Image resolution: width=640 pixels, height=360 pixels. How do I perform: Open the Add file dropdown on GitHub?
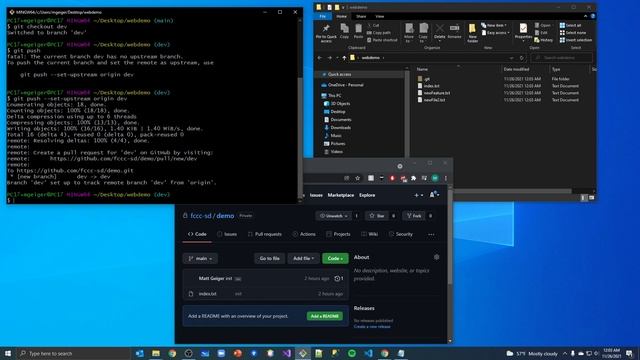point(303,258)
